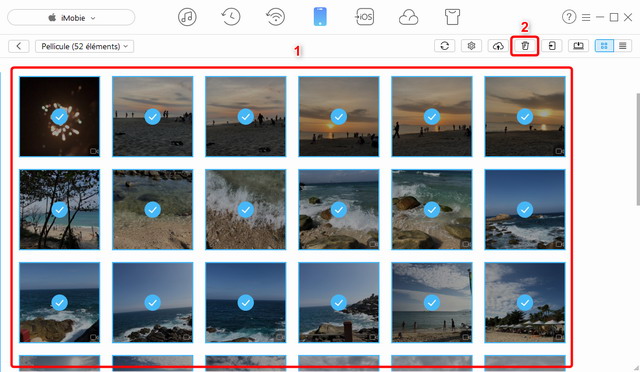Click the help question mark icon
Image resolution: width=640 pixels, height=372 pixels.
click(569, 17)
